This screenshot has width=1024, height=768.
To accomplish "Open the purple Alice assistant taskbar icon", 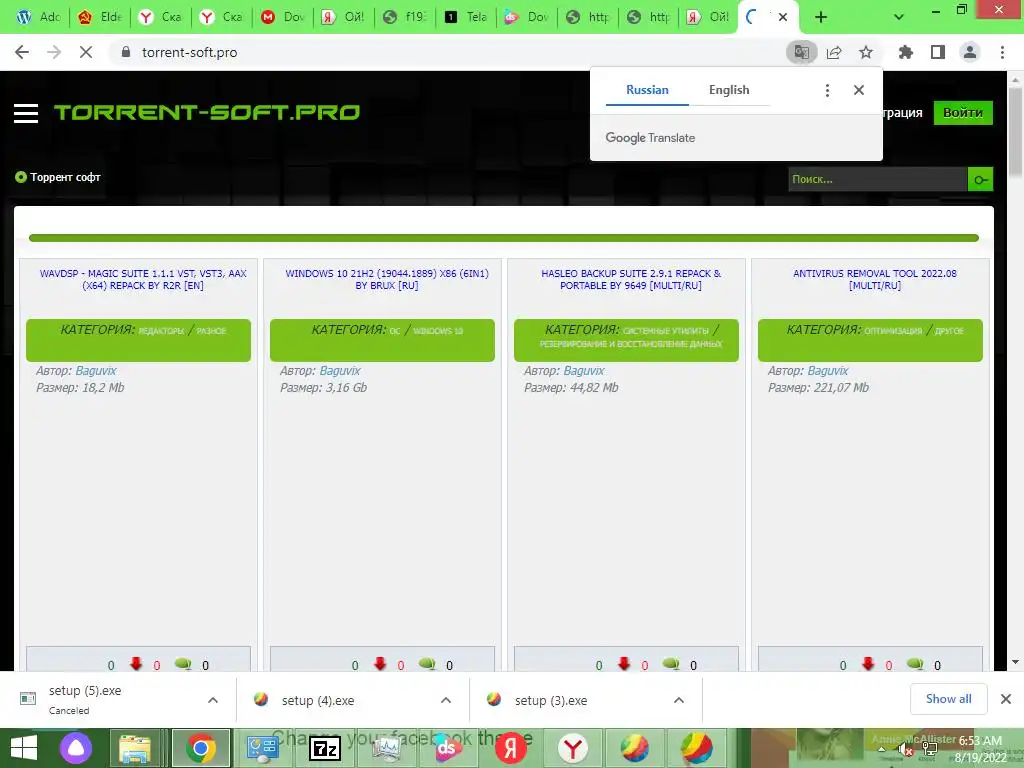I will click(76, 748).
